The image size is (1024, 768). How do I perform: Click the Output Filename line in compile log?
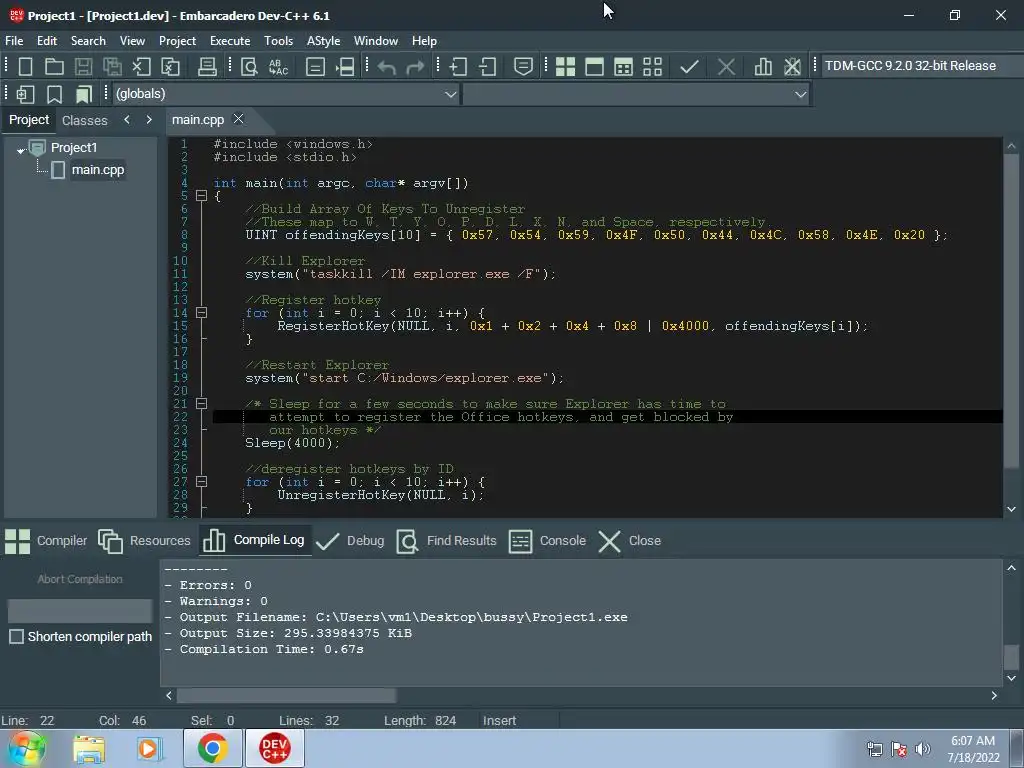pyautogui.click(x=396, y=617)
